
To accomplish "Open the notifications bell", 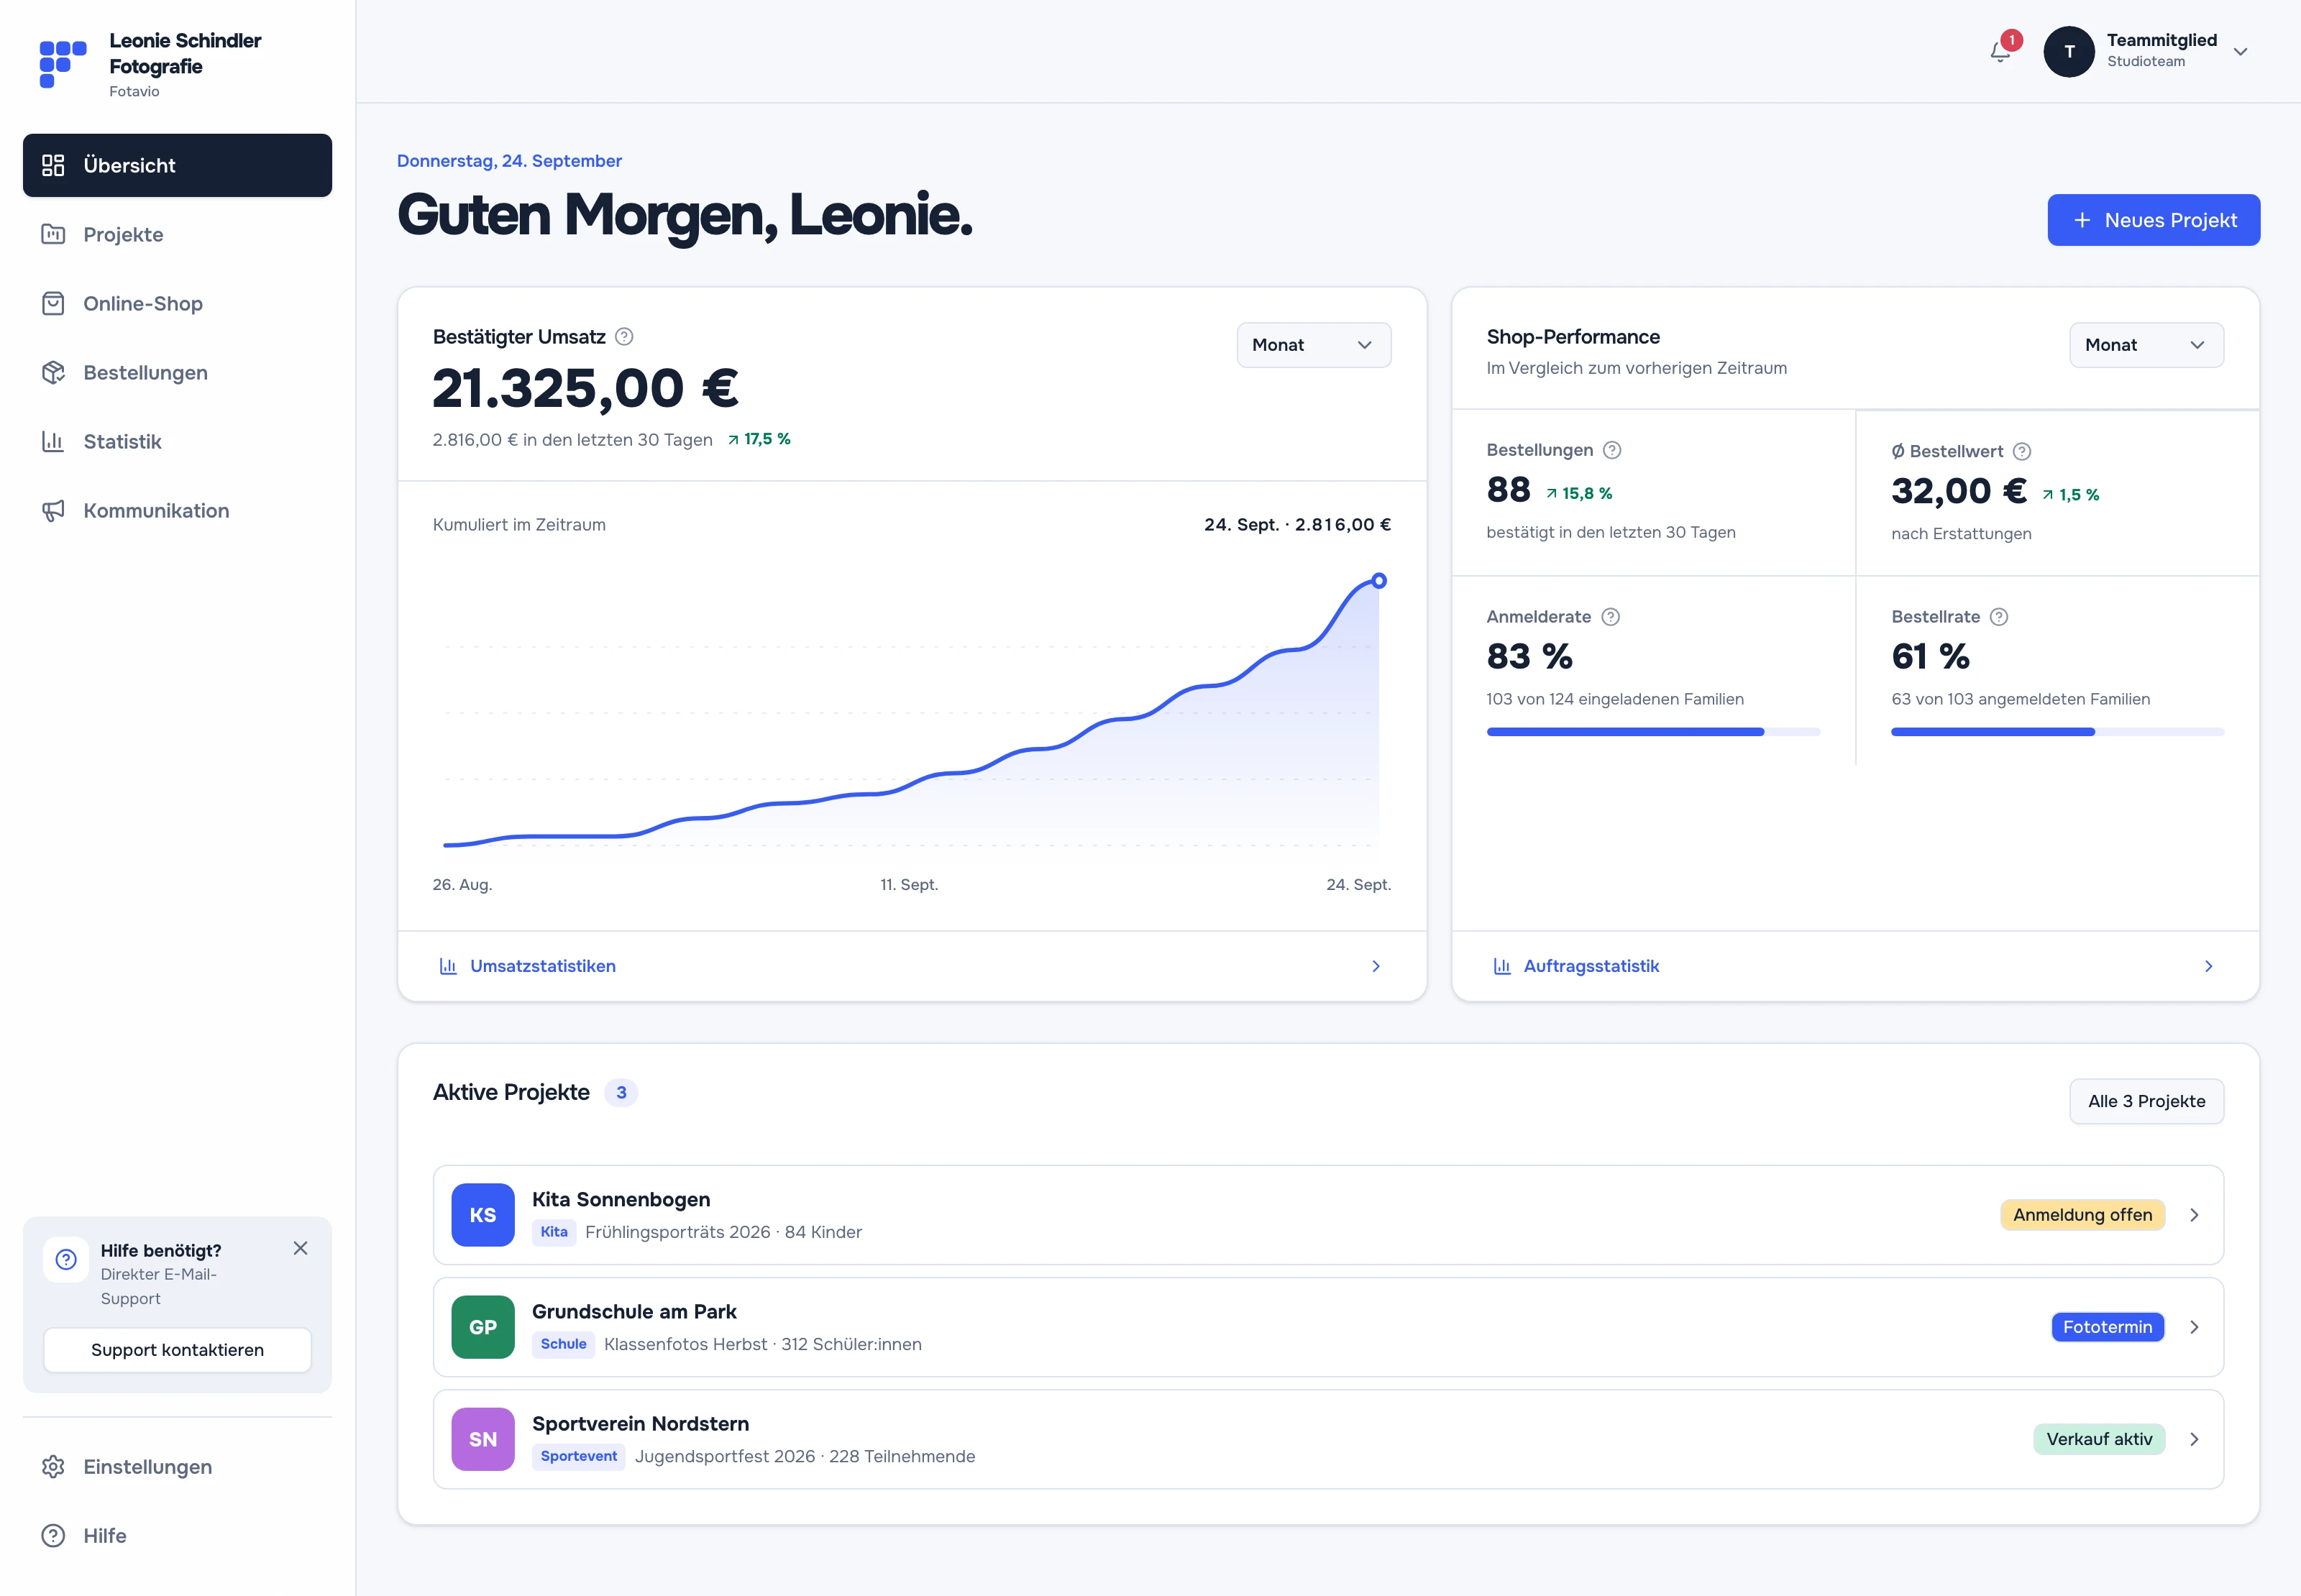I will pyautogui.click(x=2000, y=52).
